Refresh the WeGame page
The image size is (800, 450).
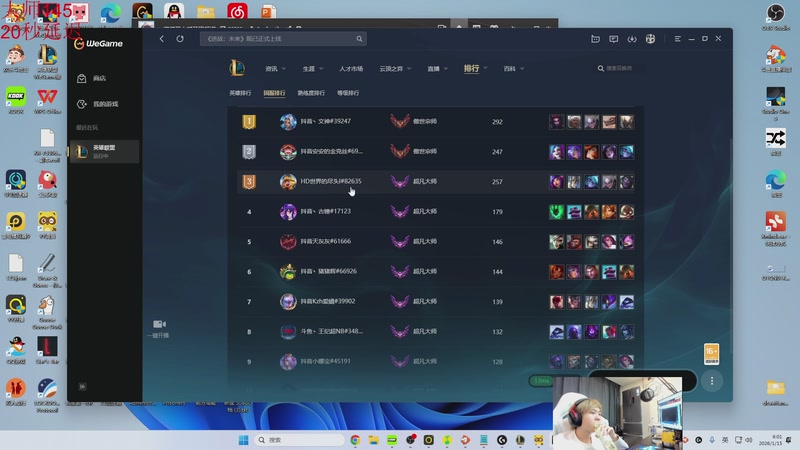pos(180,39)
